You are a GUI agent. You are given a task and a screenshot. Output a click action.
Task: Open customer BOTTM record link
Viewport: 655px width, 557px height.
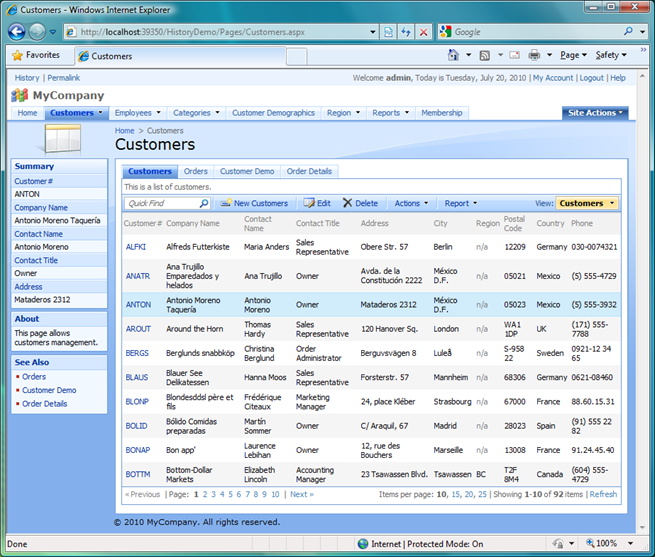(x=138, y=474)
